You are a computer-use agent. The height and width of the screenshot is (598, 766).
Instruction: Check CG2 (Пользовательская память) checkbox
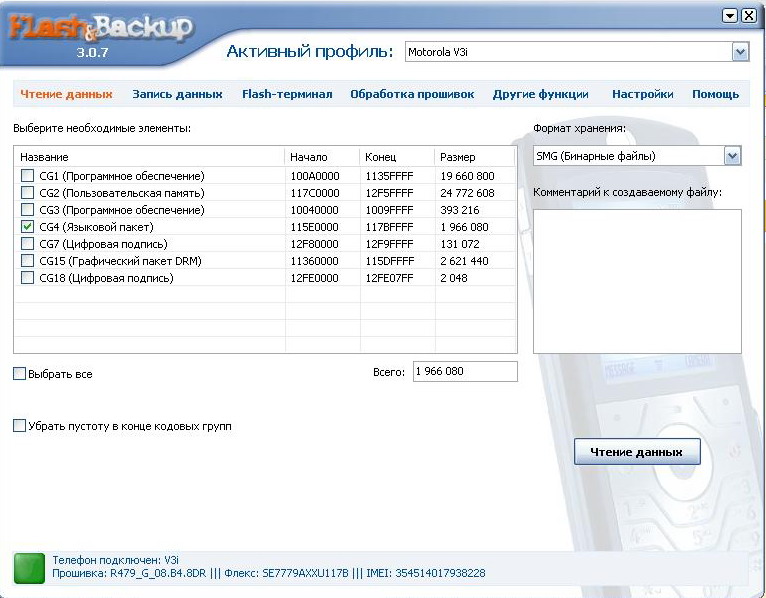click(x=27, y=192)
